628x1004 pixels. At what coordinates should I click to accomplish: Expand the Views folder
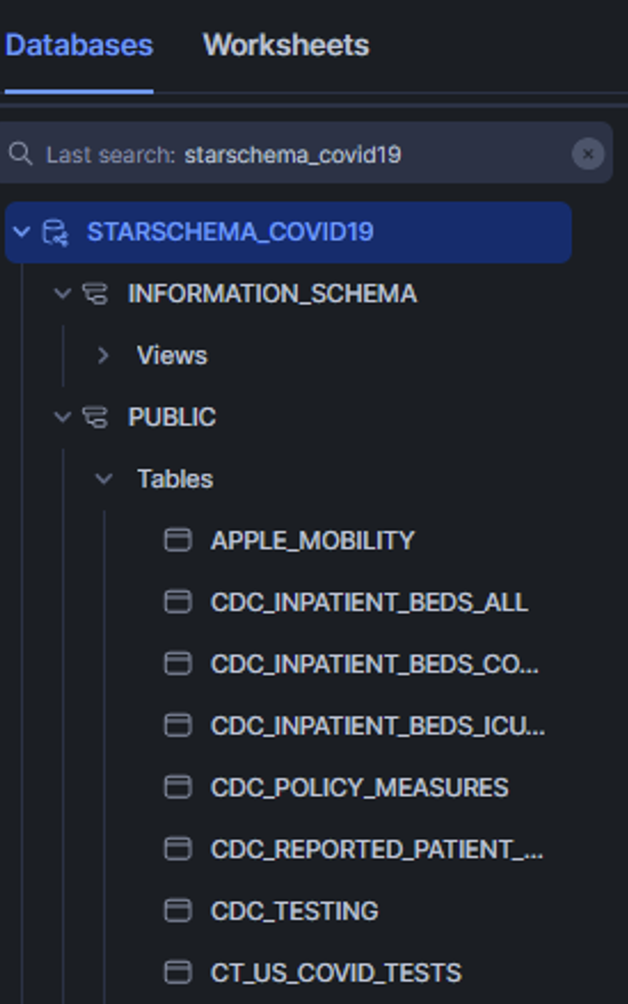tap(103, 356)
